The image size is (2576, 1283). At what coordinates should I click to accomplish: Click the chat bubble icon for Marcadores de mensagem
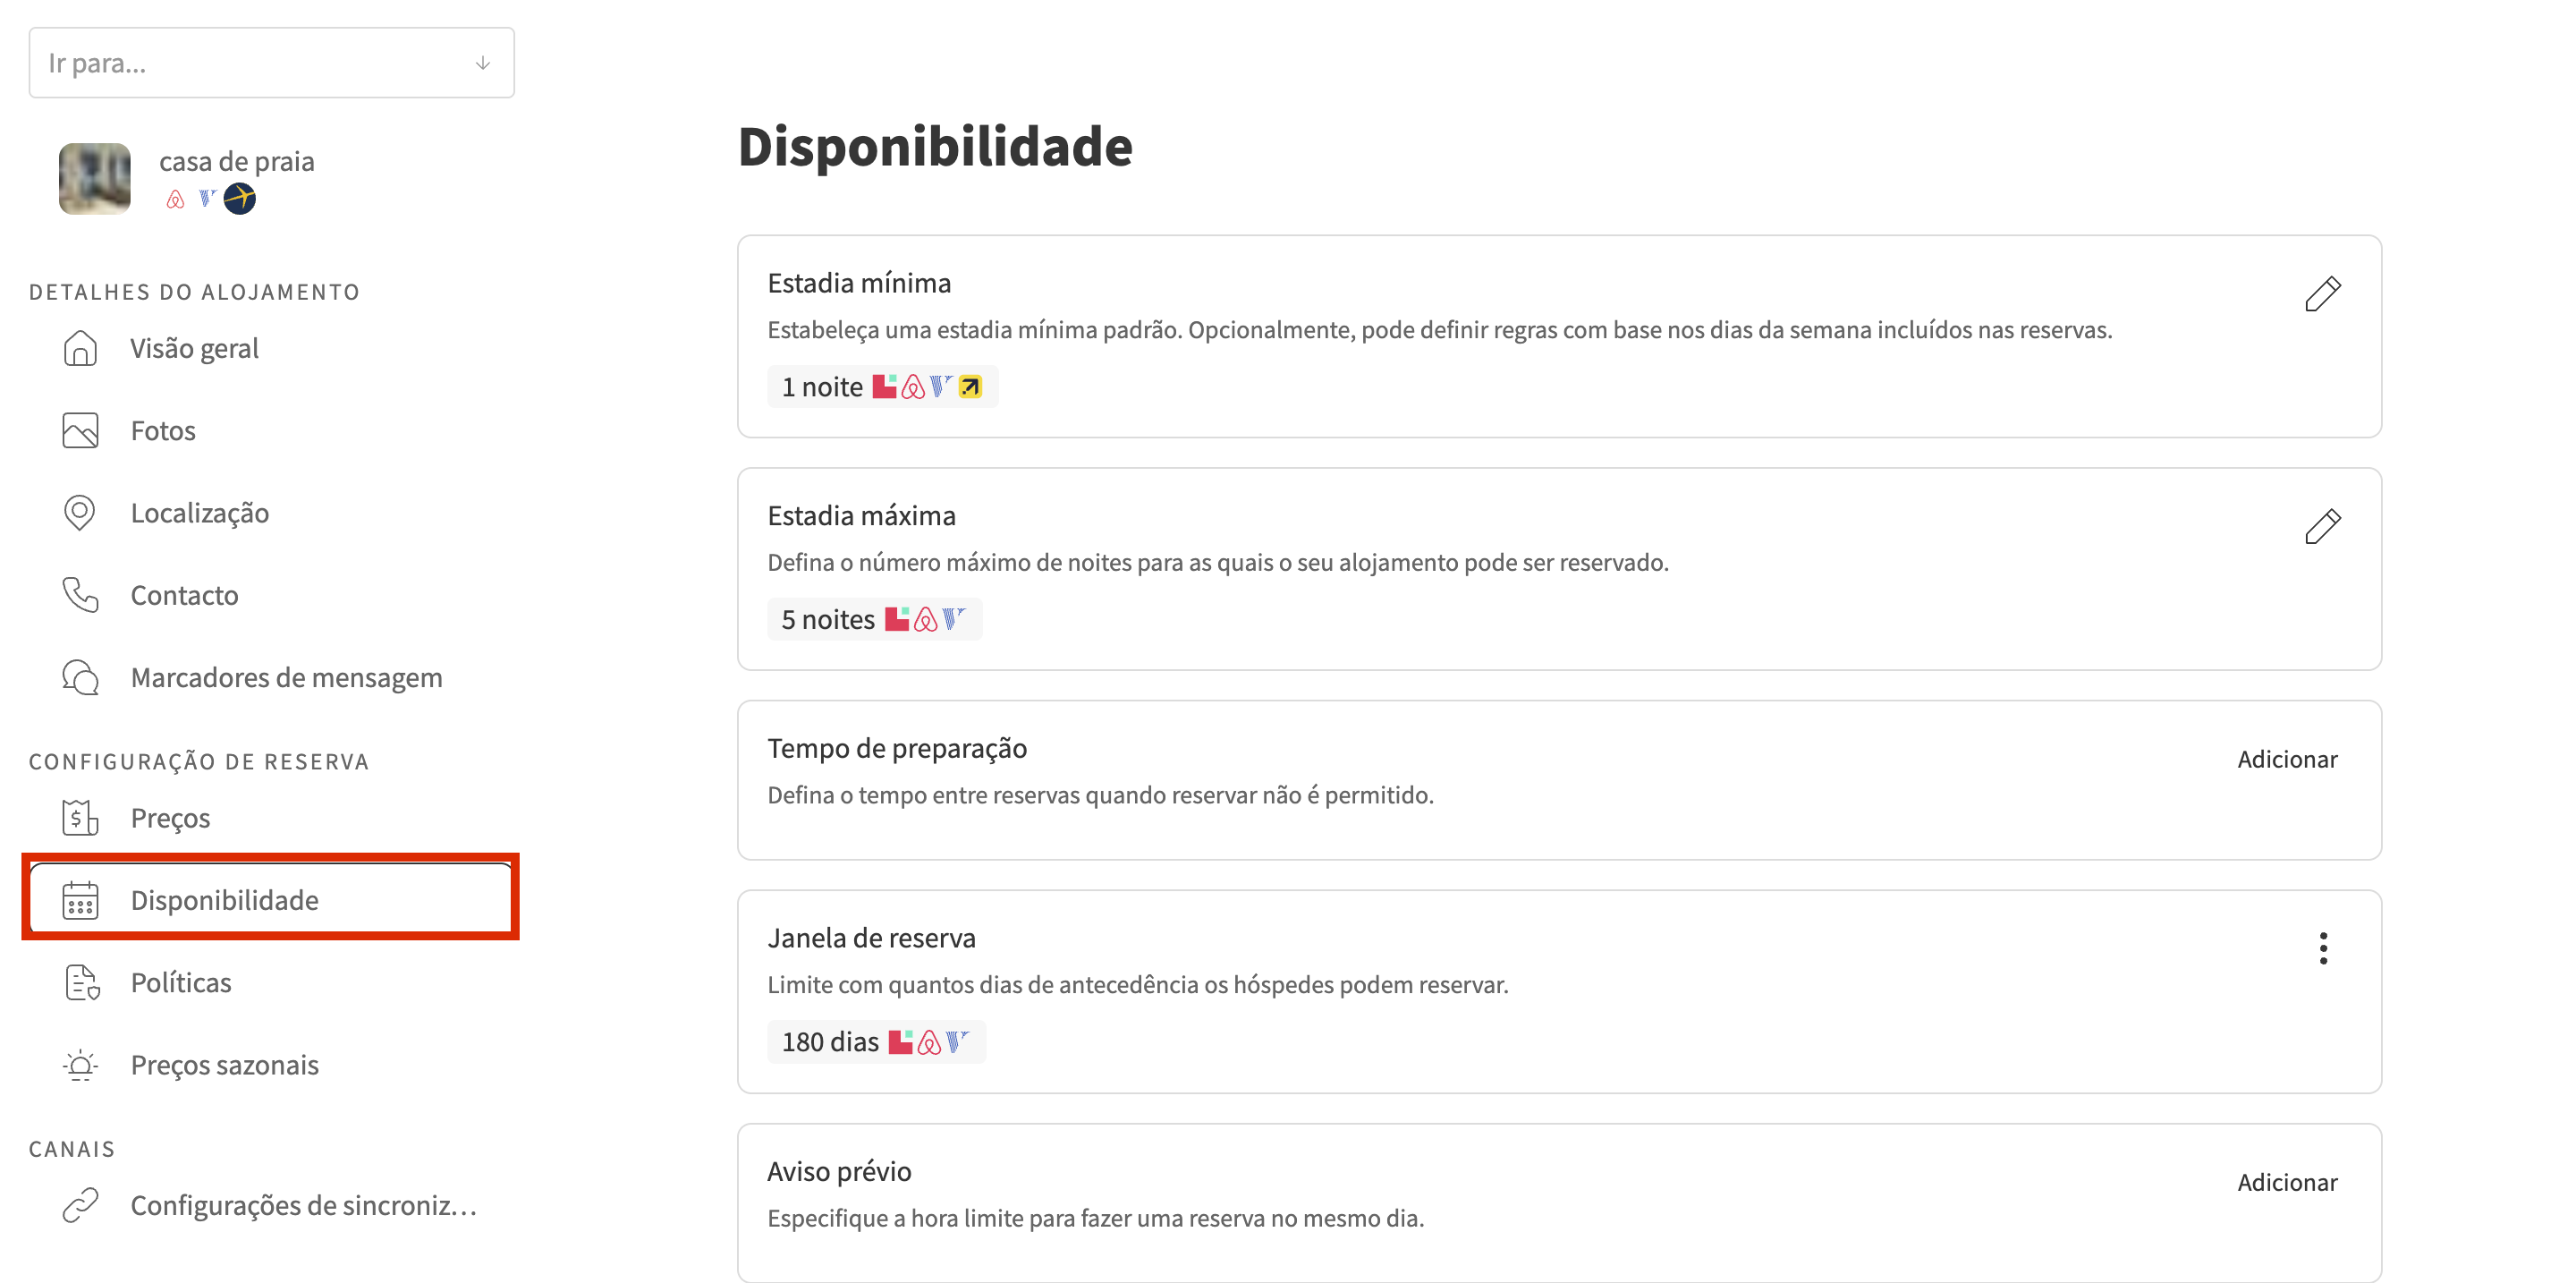[x=80, y=677]
